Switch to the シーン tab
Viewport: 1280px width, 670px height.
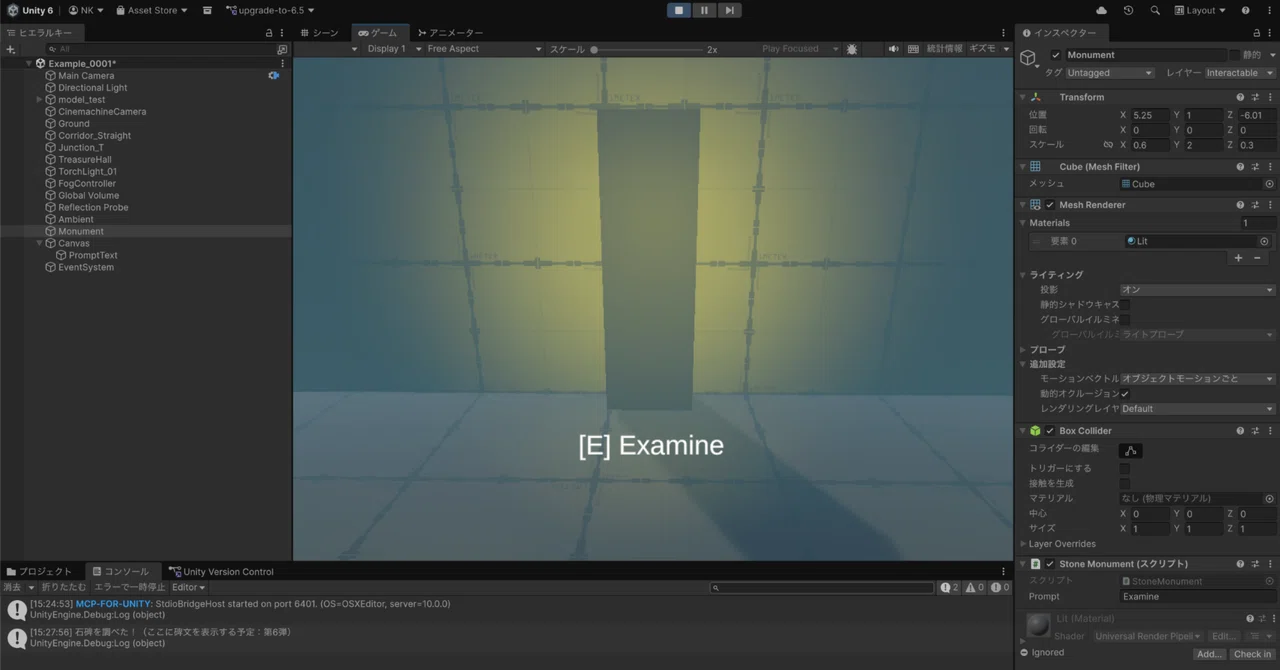coord(319,33)
